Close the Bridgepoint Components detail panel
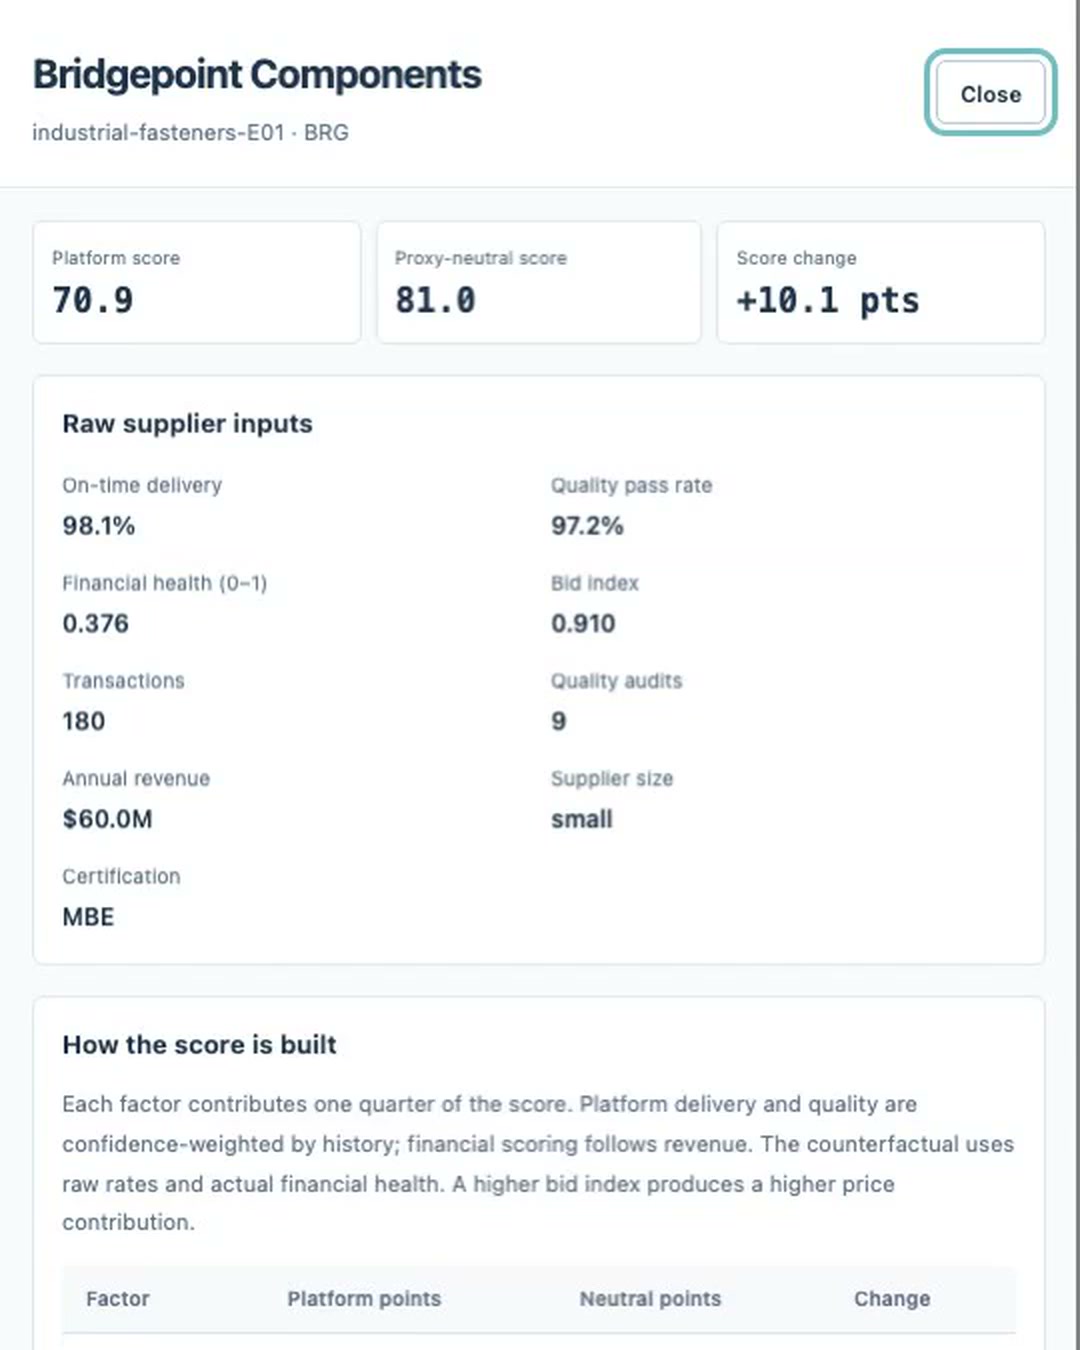Image resolution: width=1080 pixels, height=1350 pixels. (990, 93)
